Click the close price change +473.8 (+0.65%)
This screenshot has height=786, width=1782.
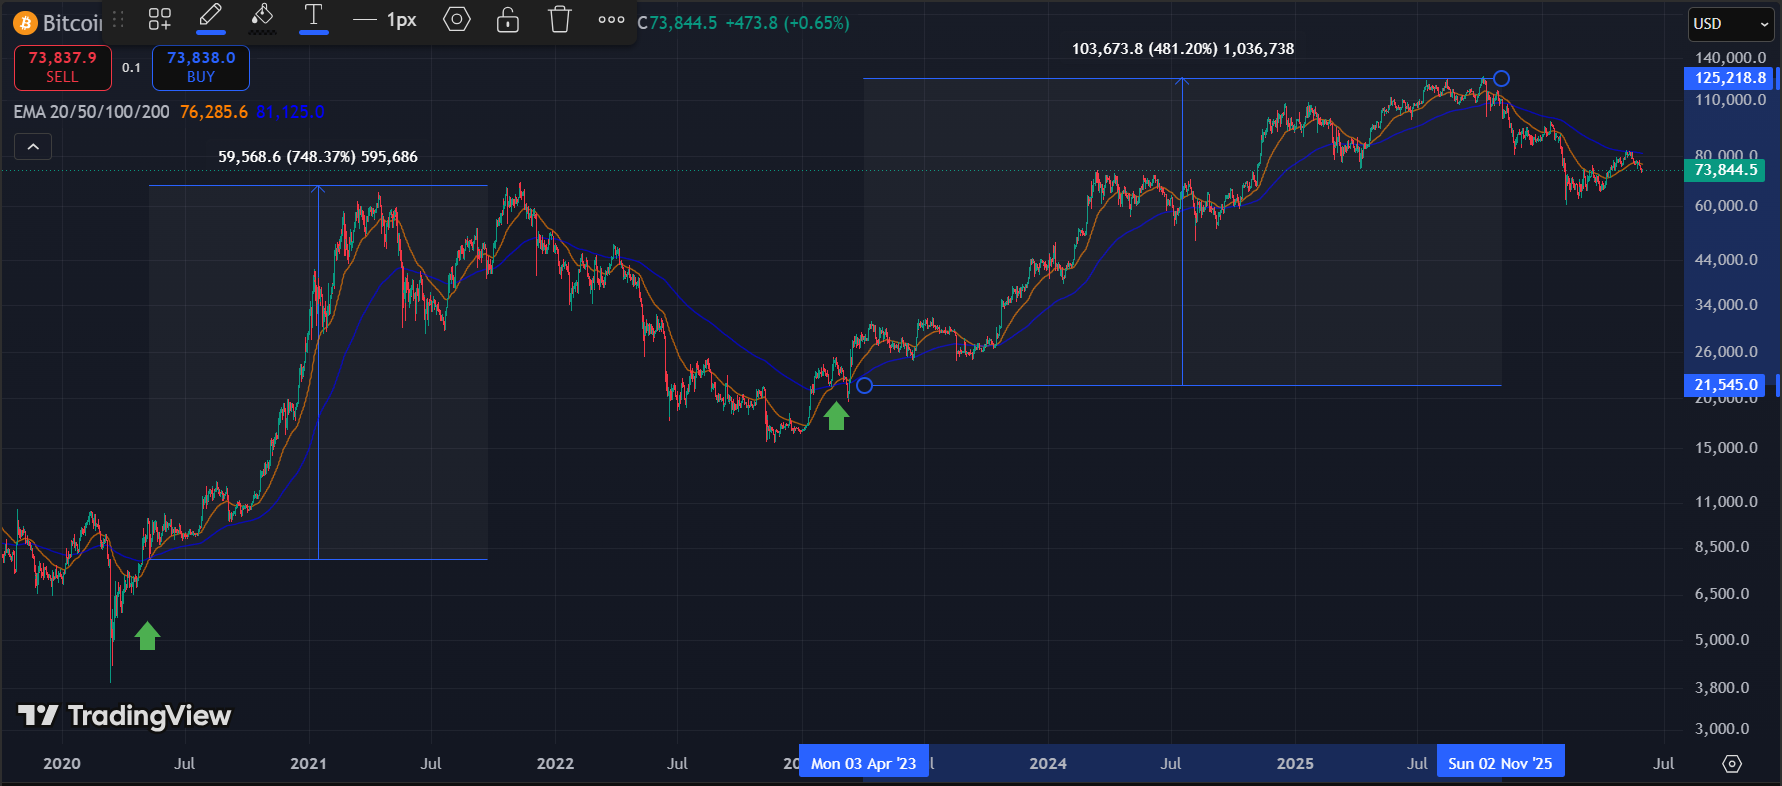pos(787,23)
